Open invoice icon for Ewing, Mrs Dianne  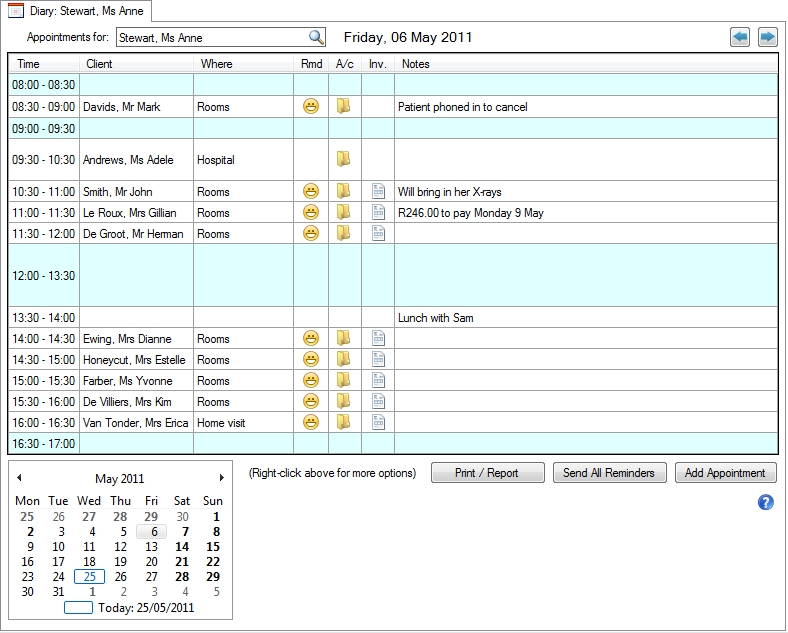[378, 339]
